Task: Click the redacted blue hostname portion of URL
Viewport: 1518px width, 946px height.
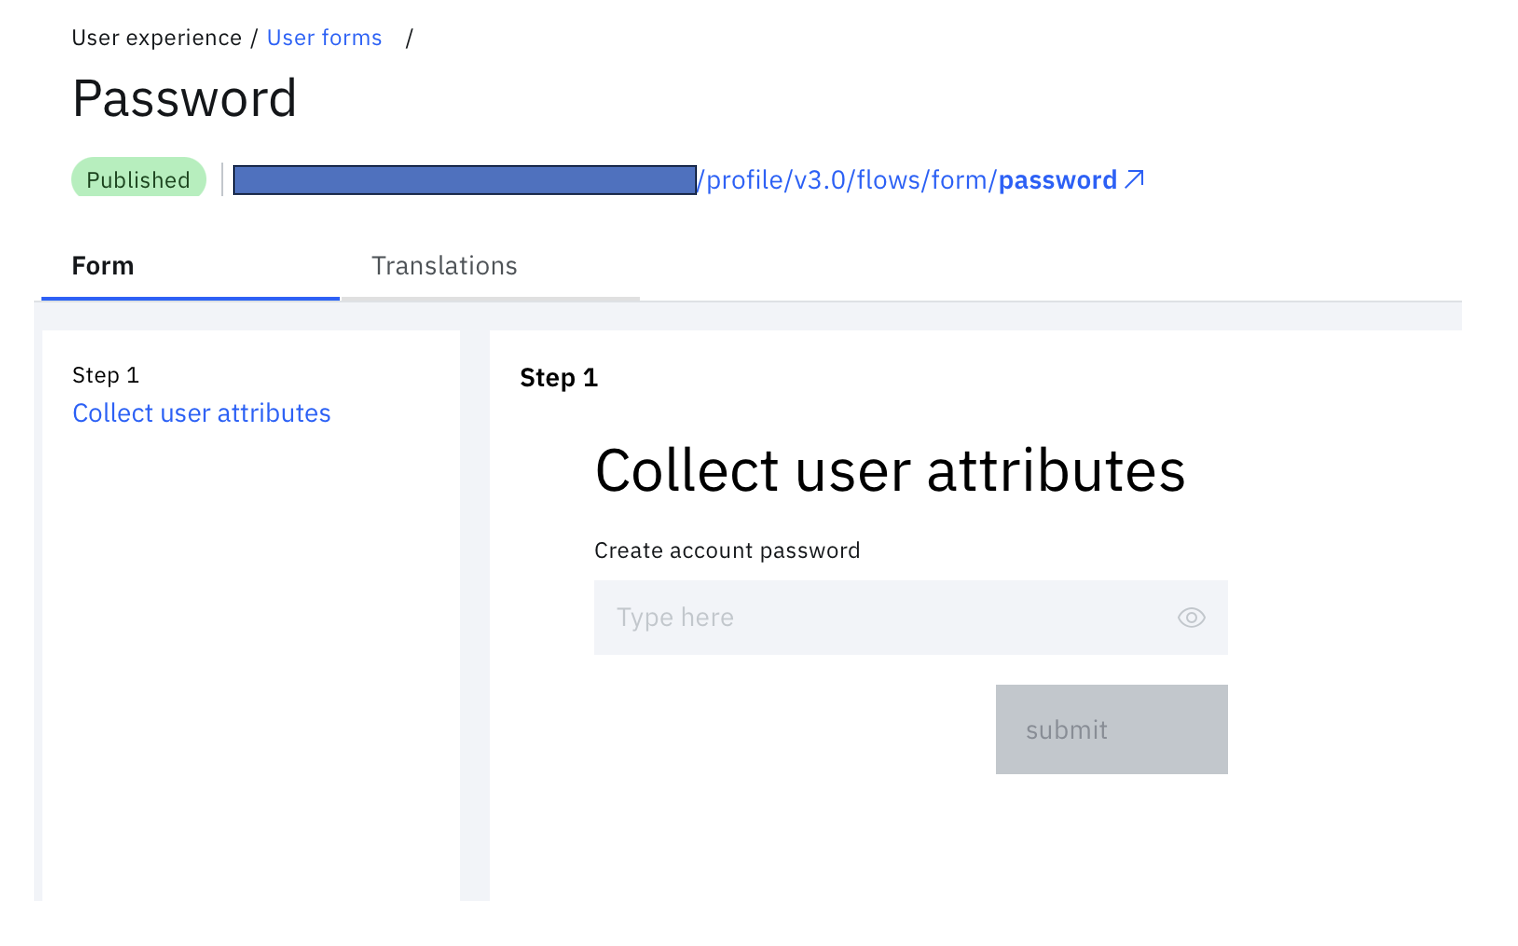Action: tap(464, 180)
